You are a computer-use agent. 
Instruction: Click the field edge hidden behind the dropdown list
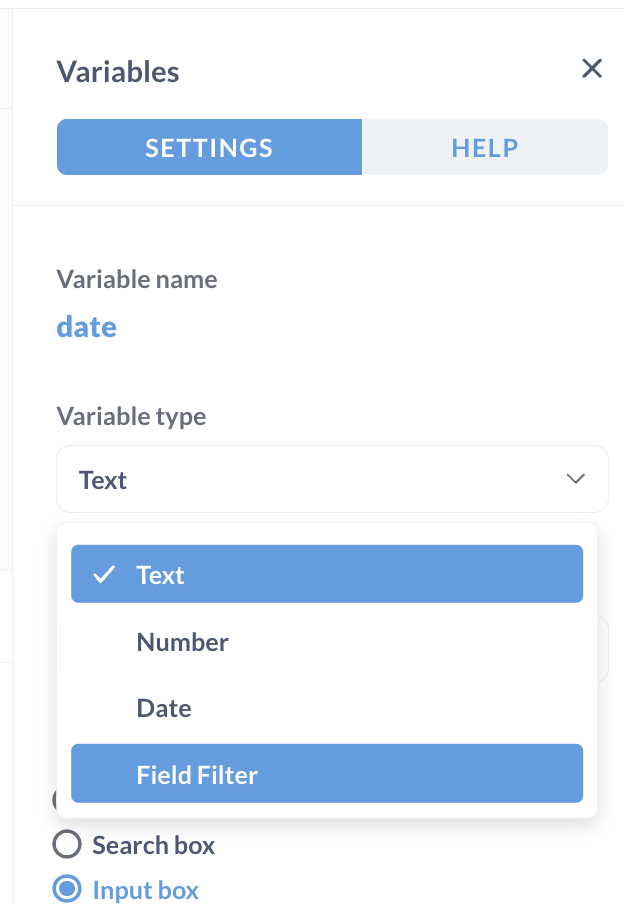pos(603,649)
